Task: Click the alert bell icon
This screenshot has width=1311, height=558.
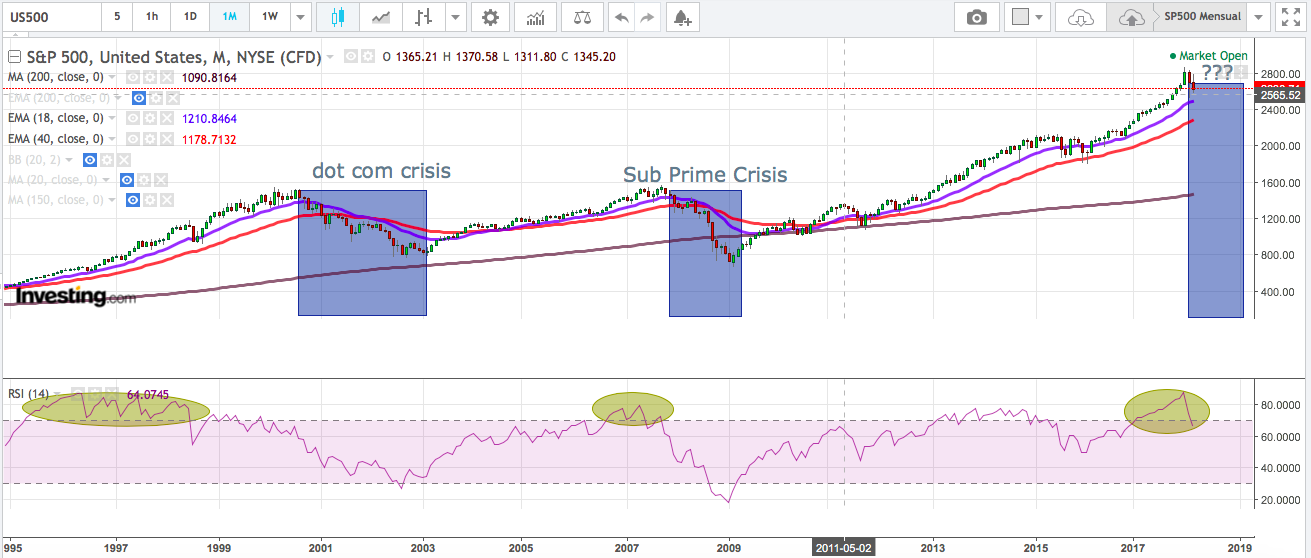Action: 681,17
